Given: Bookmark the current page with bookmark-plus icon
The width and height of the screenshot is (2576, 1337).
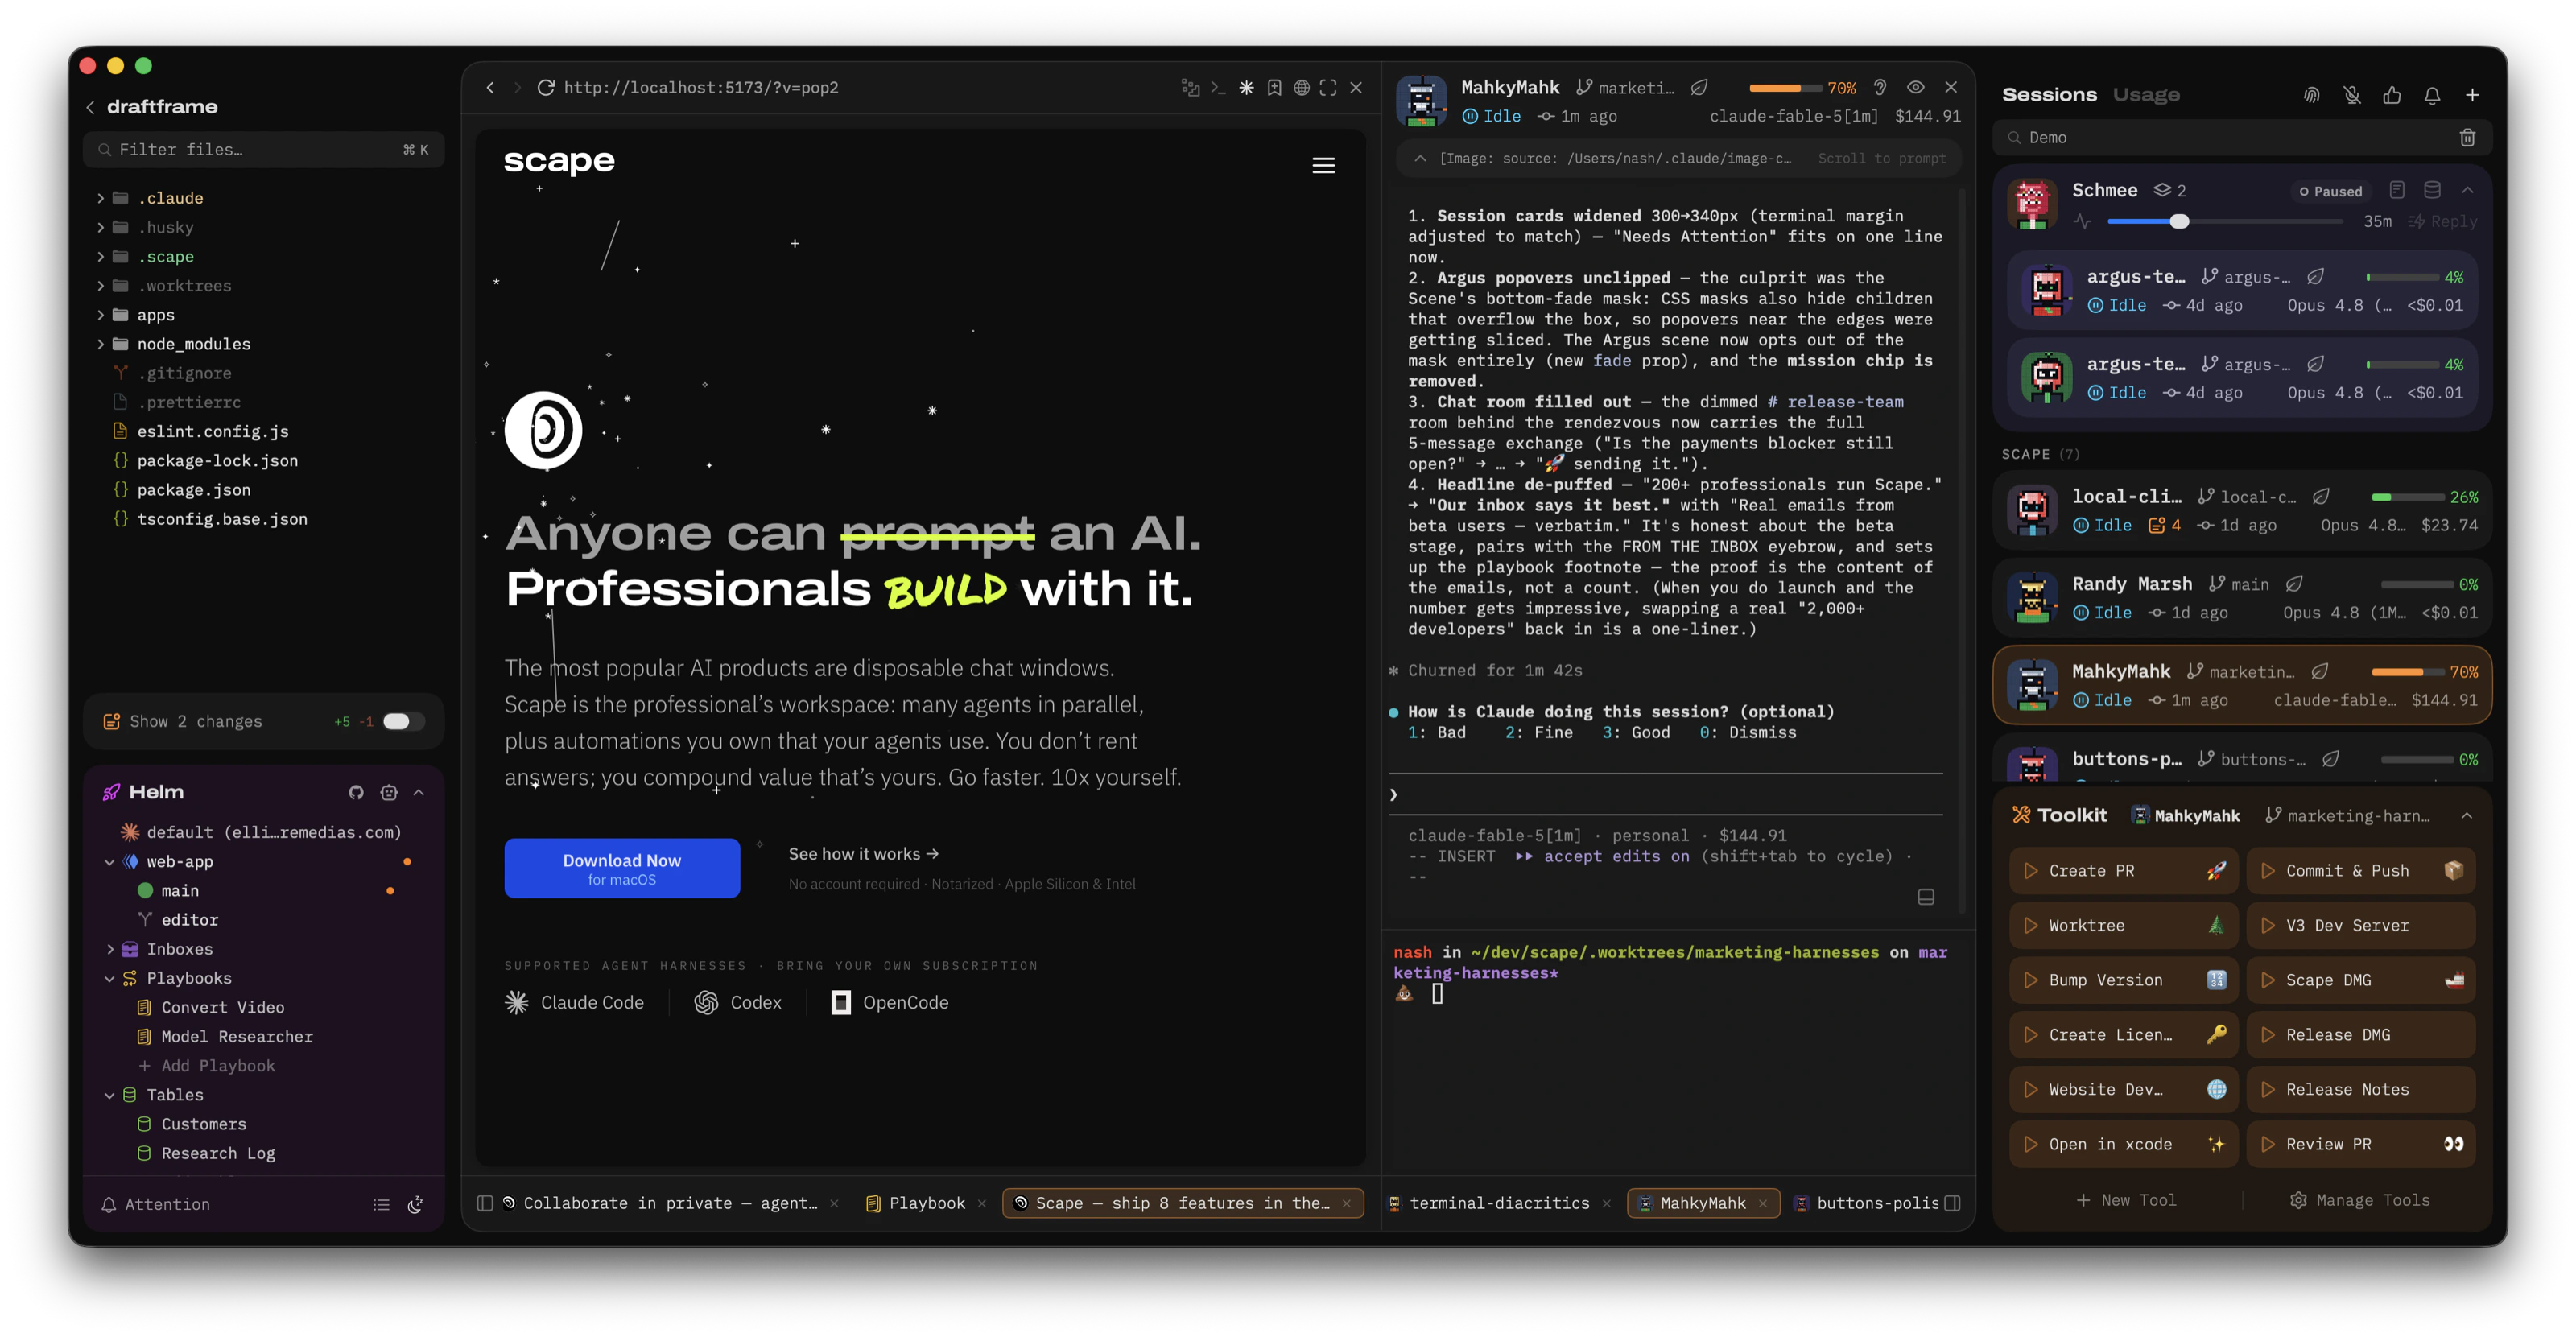Looking at the screenshot, I should click(1274, 88).
